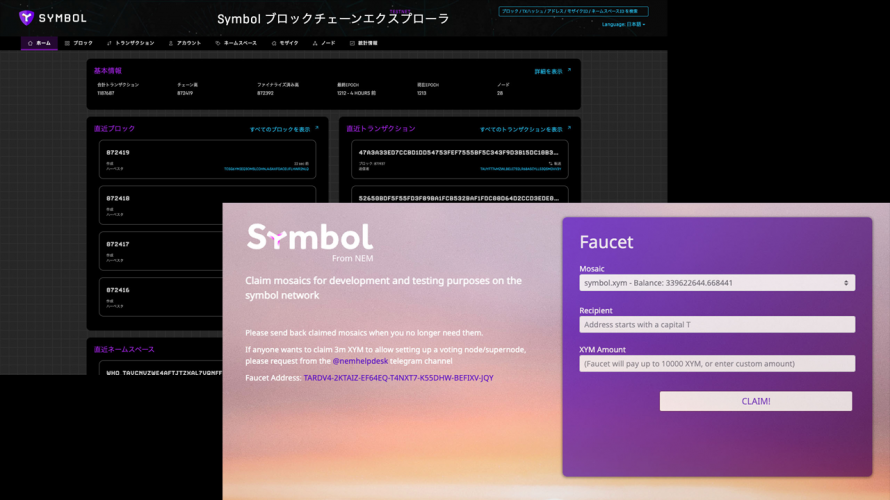This screenshot has width=890, height=500.
Task: Click the Symbol From NEM logo on faucet page
Action: (310, 242)
